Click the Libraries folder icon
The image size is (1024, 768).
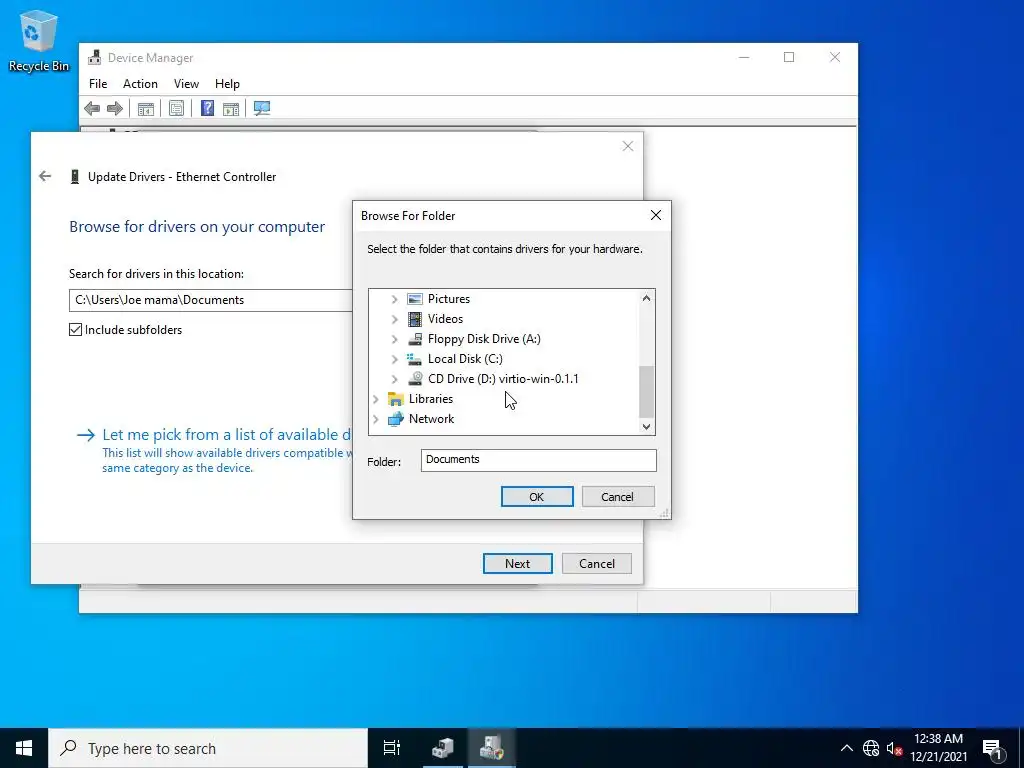point(396,399)
